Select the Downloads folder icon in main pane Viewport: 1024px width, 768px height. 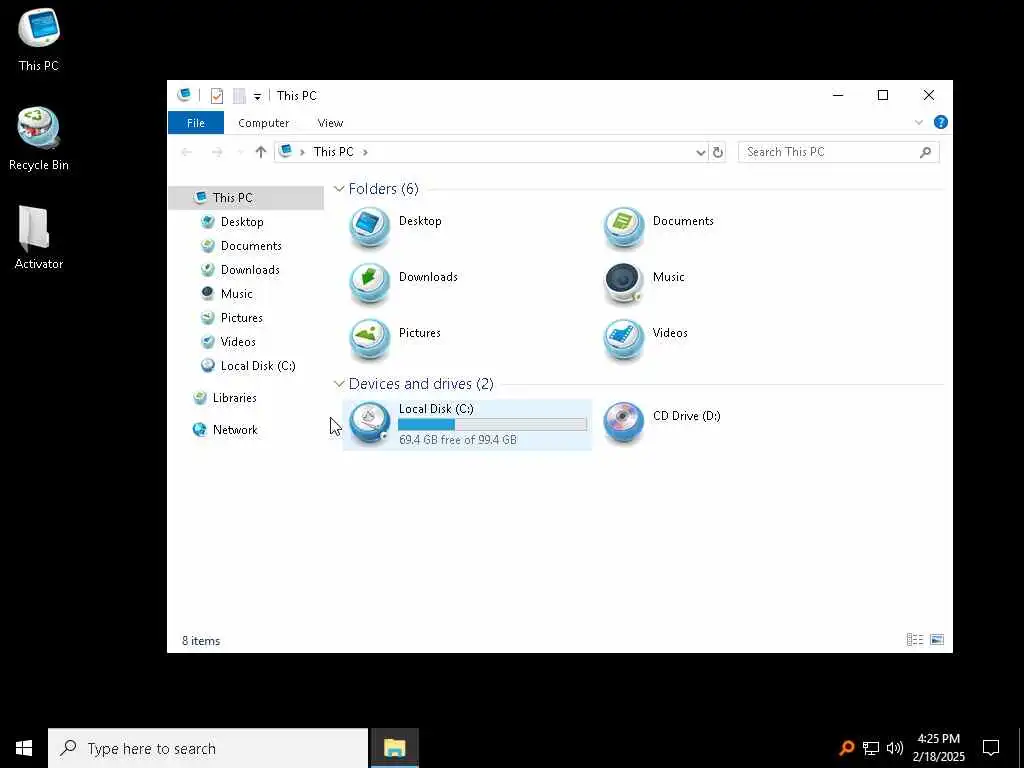pyautogui.click(x=370, y=283)
